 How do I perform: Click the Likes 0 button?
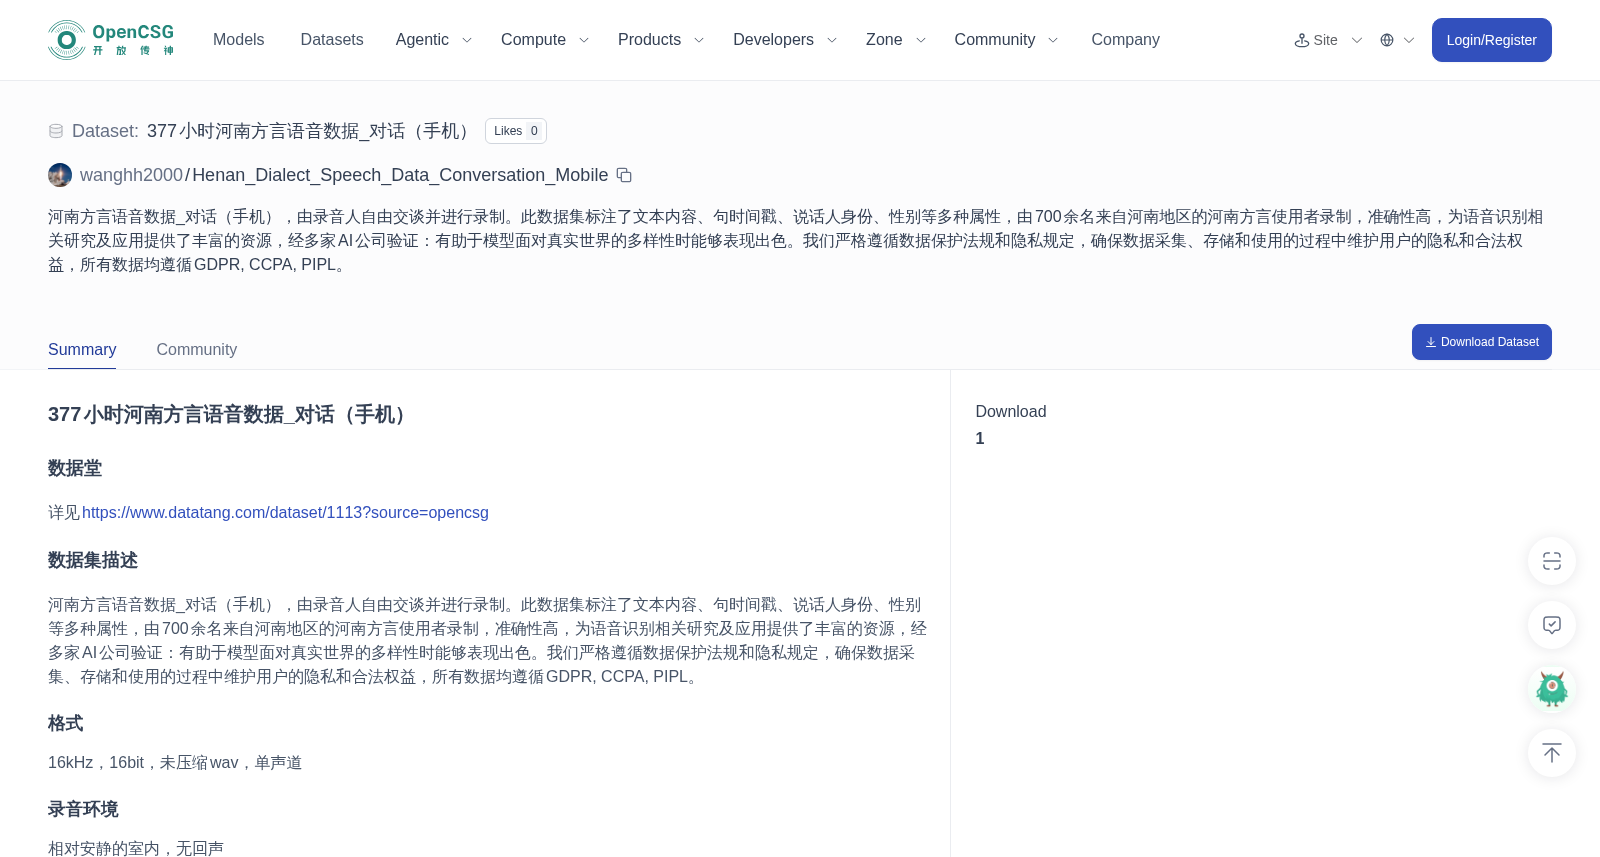pos(516,131)
